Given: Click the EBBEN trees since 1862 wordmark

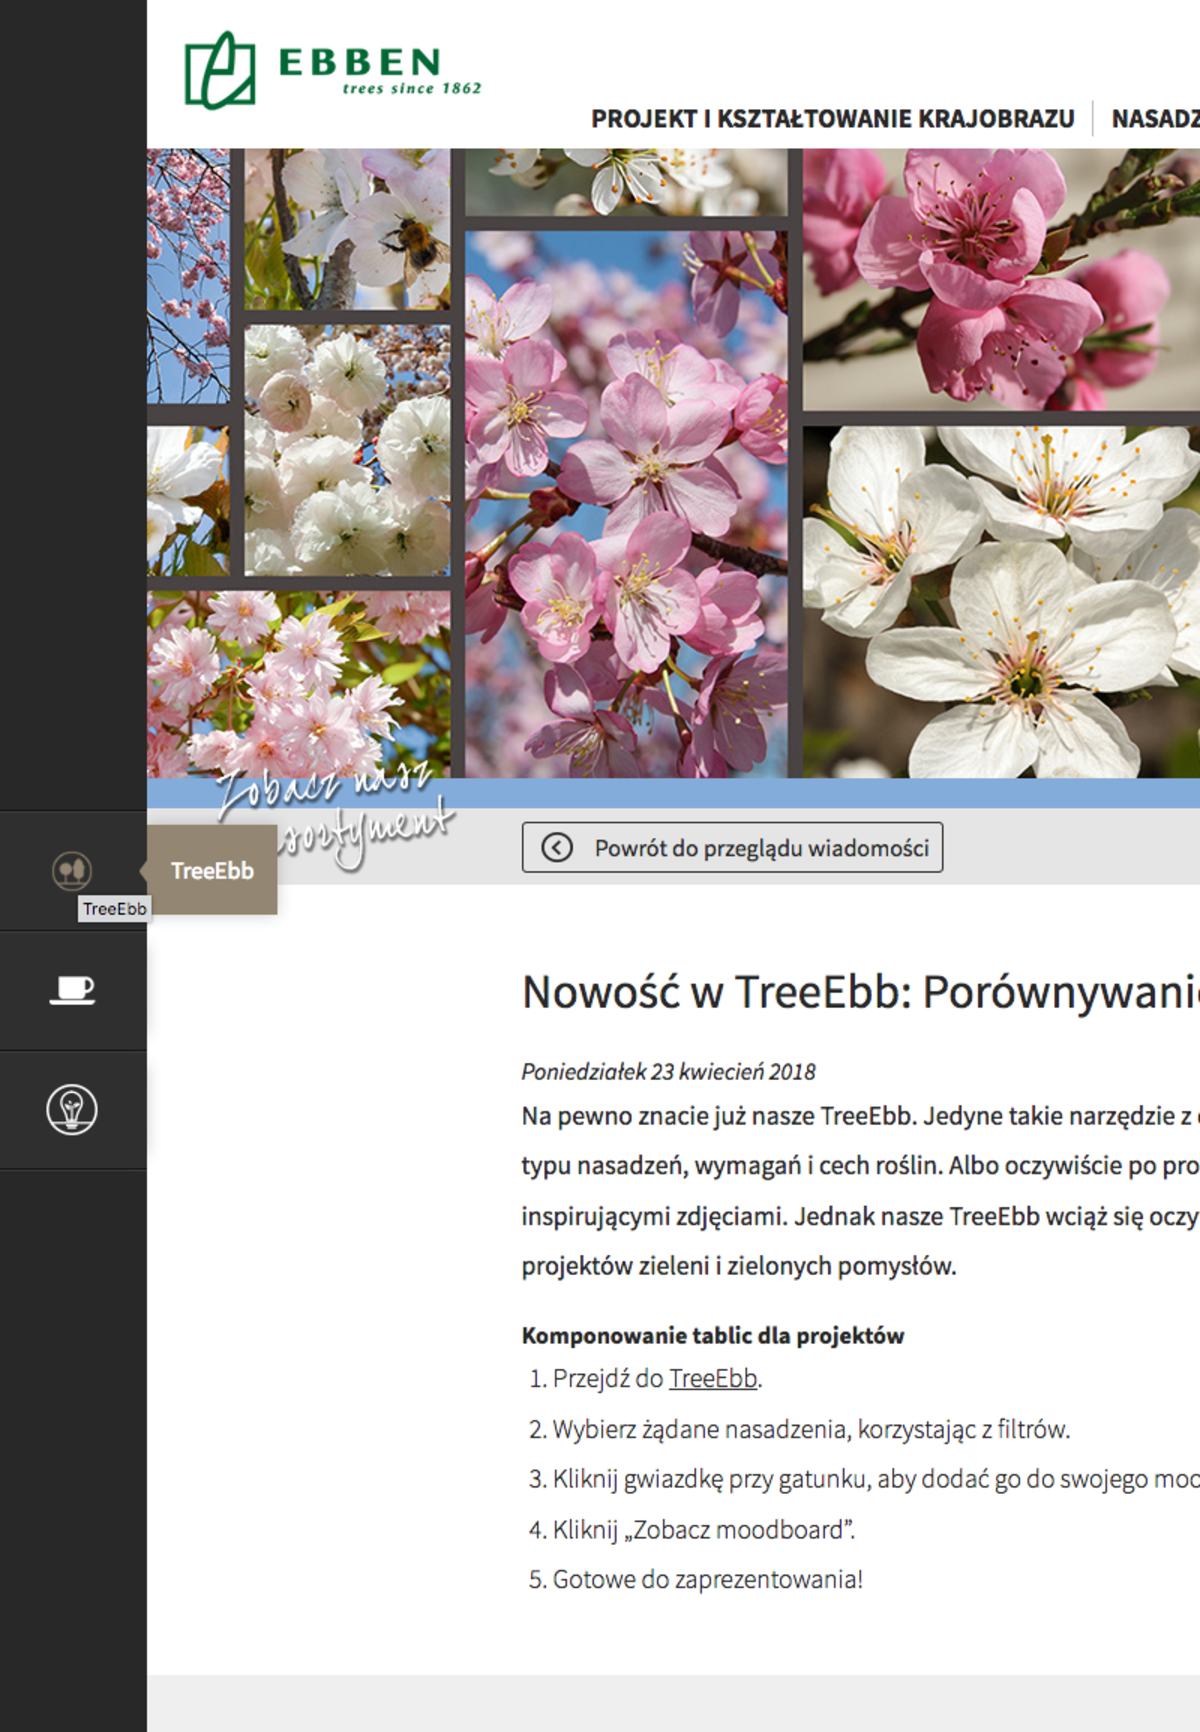Looking at the screenshot, I should 378,70.
